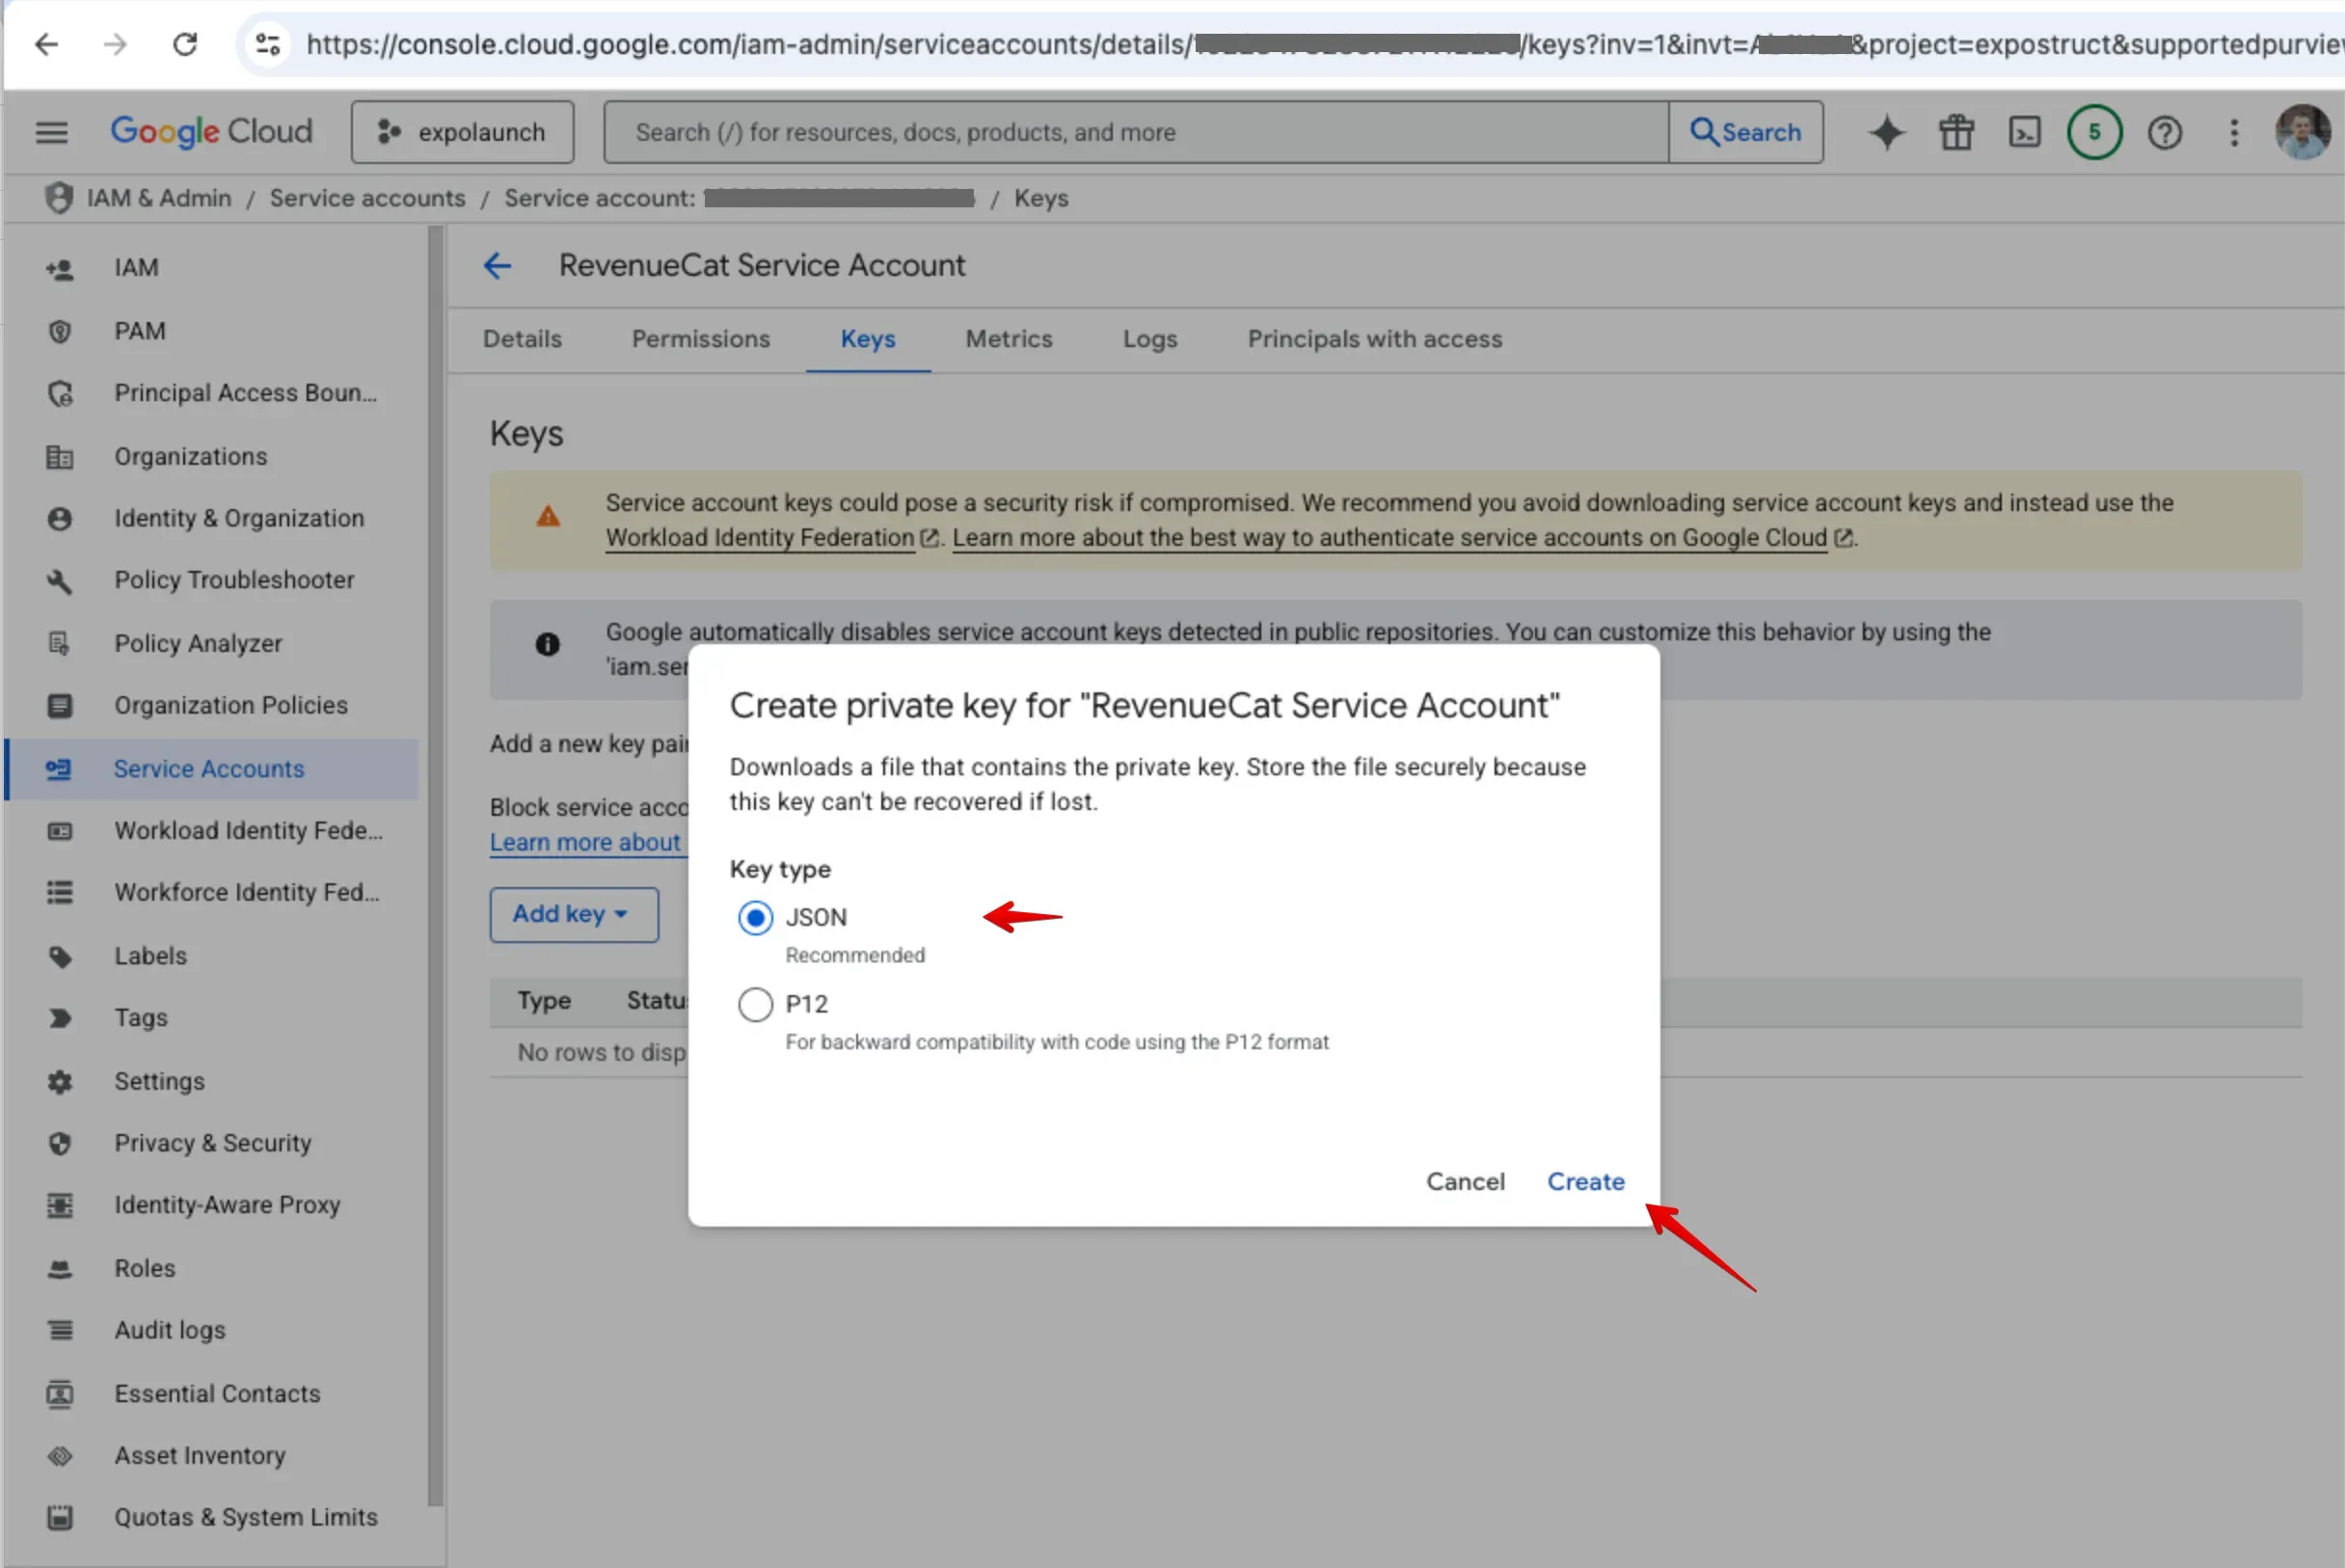2345x1568 pixels.
Task: Go back with the browser back arrow
Action: (46, 44)
